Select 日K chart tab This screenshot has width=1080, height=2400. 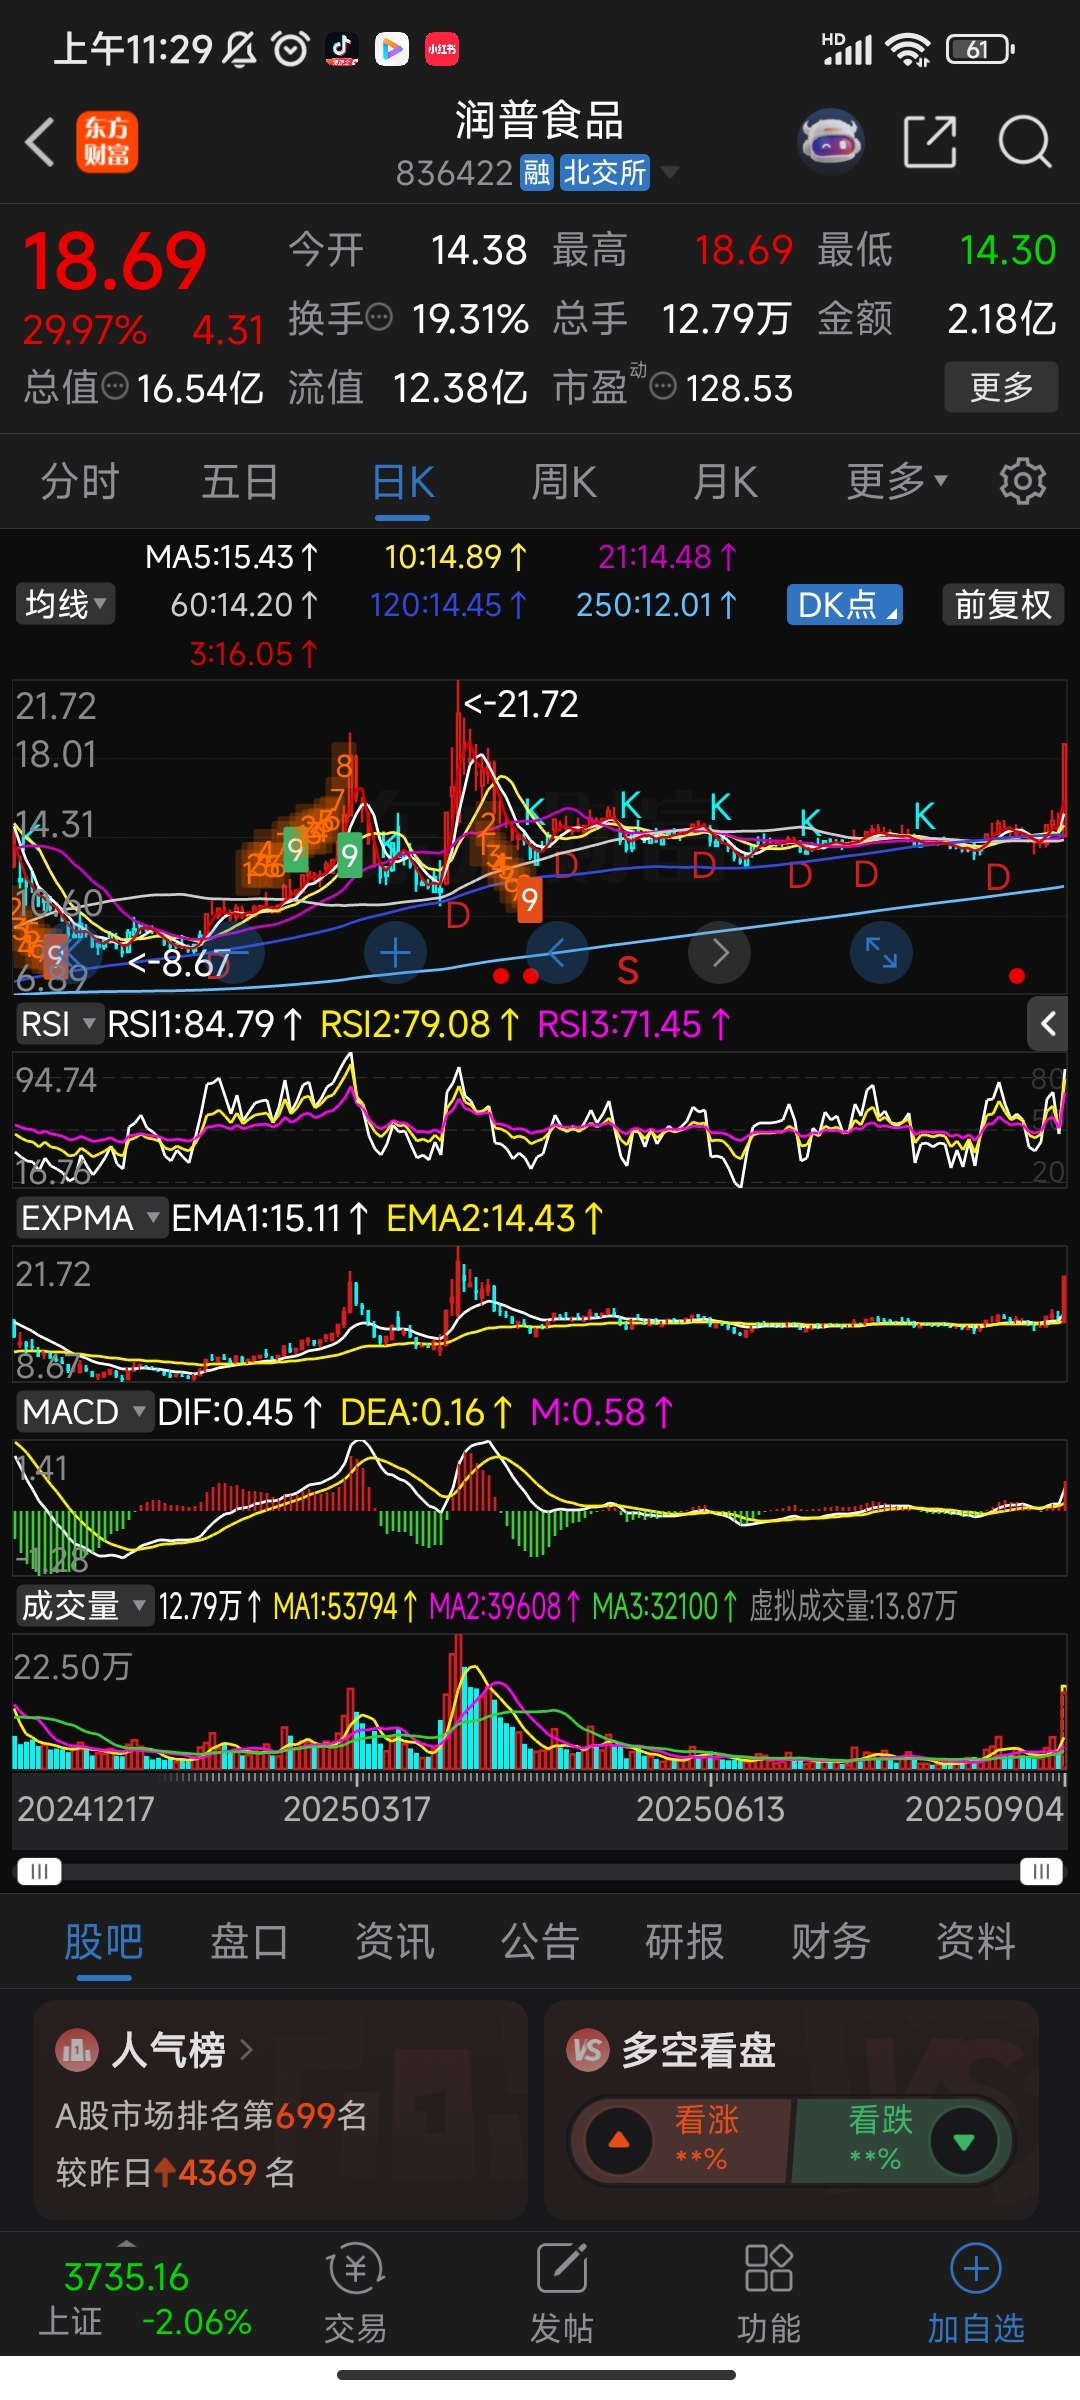click(403, 482)
